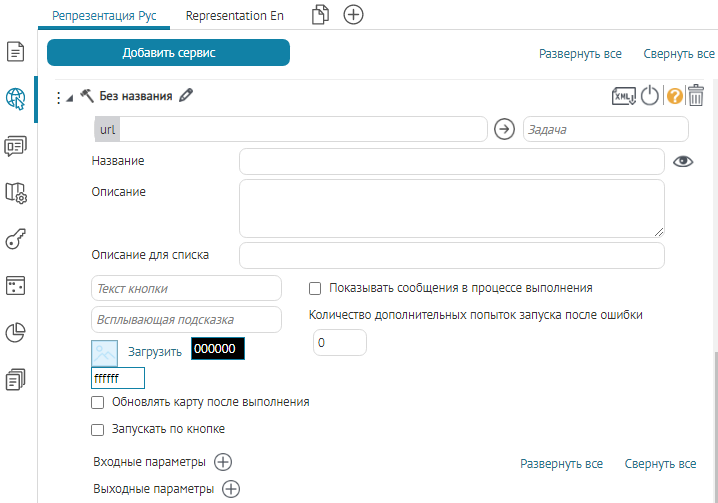The image size is (718, 503).
Task: Collapse the Без названия service triangle
Action: [x=70, y=97]
